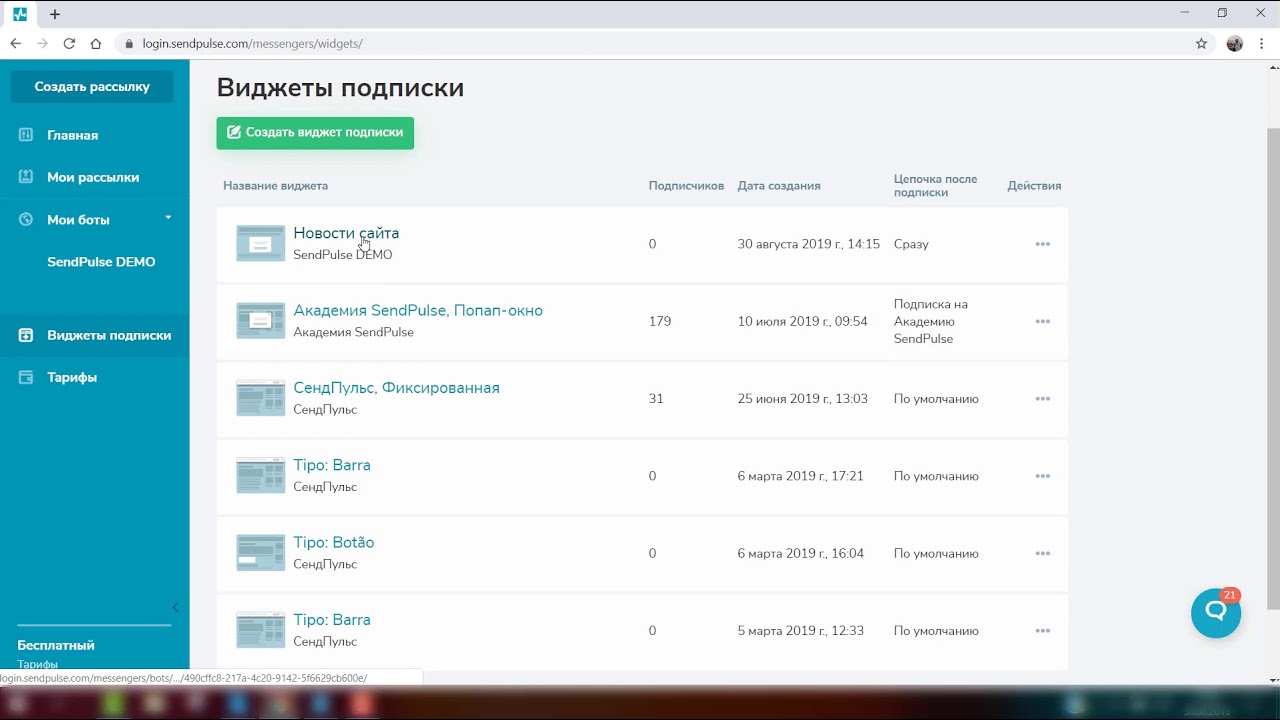Image resolution: width=1280 pixels, height=720 pixels.
Task: Click Сразу chain value in first row
Action: coord(911,244)
